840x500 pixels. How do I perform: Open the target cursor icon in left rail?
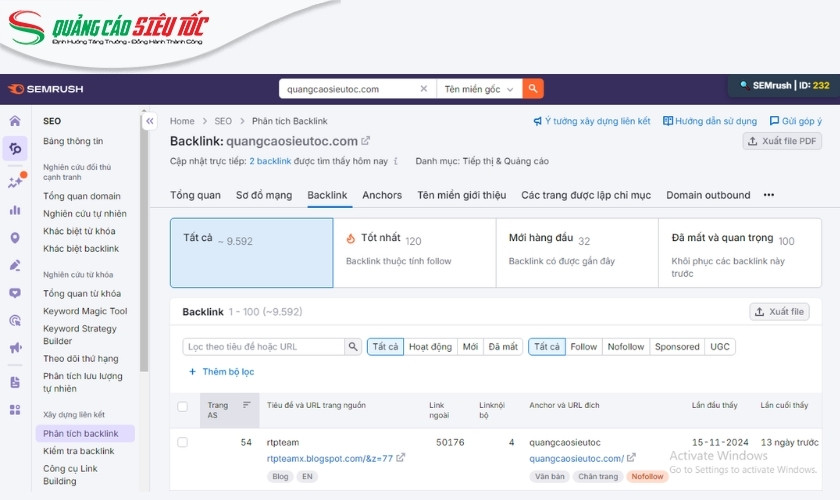click(x=15, y=320)
